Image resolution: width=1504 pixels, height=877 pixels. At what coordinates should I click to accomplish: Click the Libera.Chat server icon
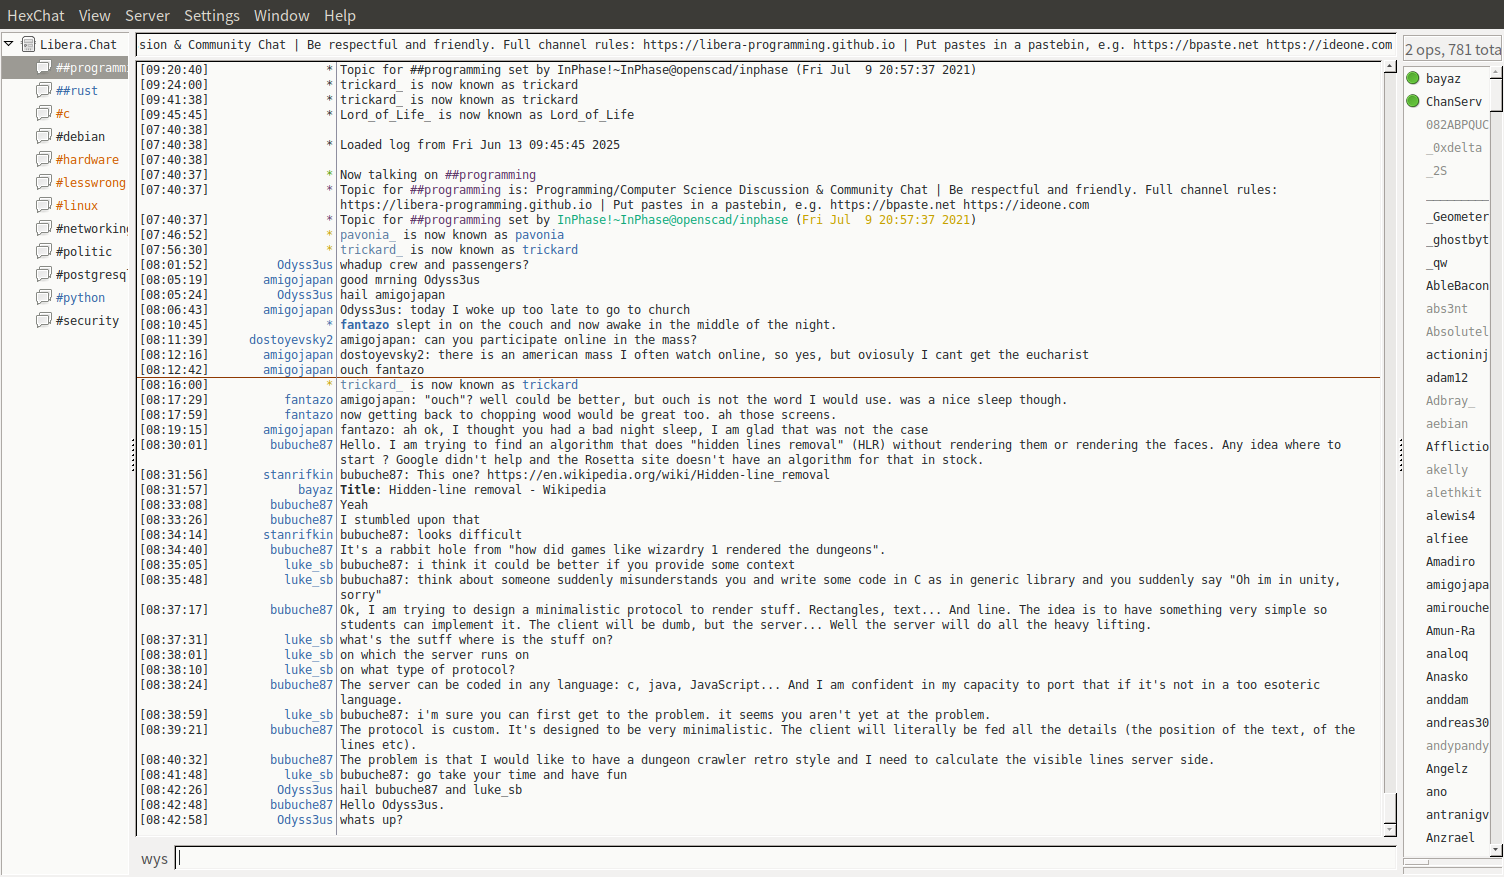[x=29, y=44]
